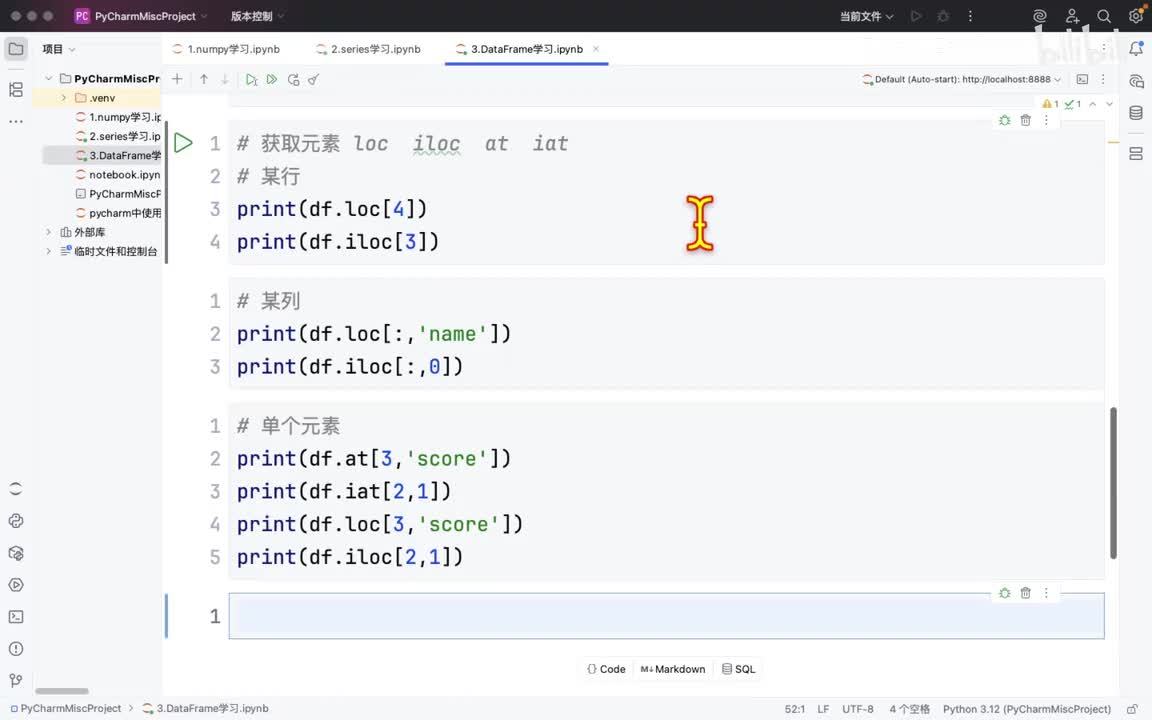Screen dimensions: 1152x720
Task: Open the Project tool window folder icon
Action: coord(15,49)
